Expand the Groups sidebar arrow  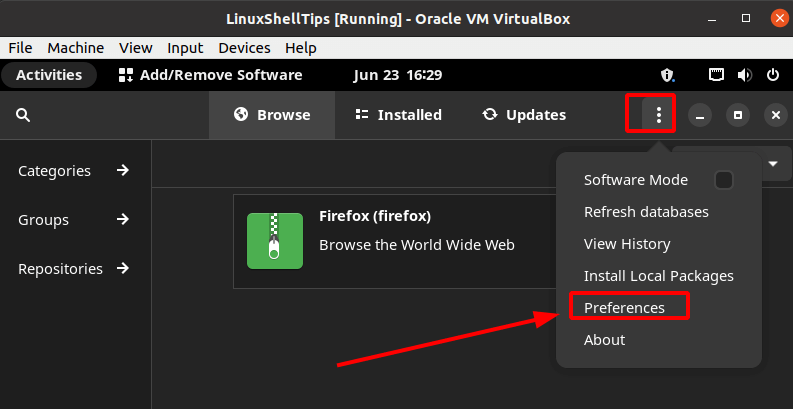coord(122,219)
